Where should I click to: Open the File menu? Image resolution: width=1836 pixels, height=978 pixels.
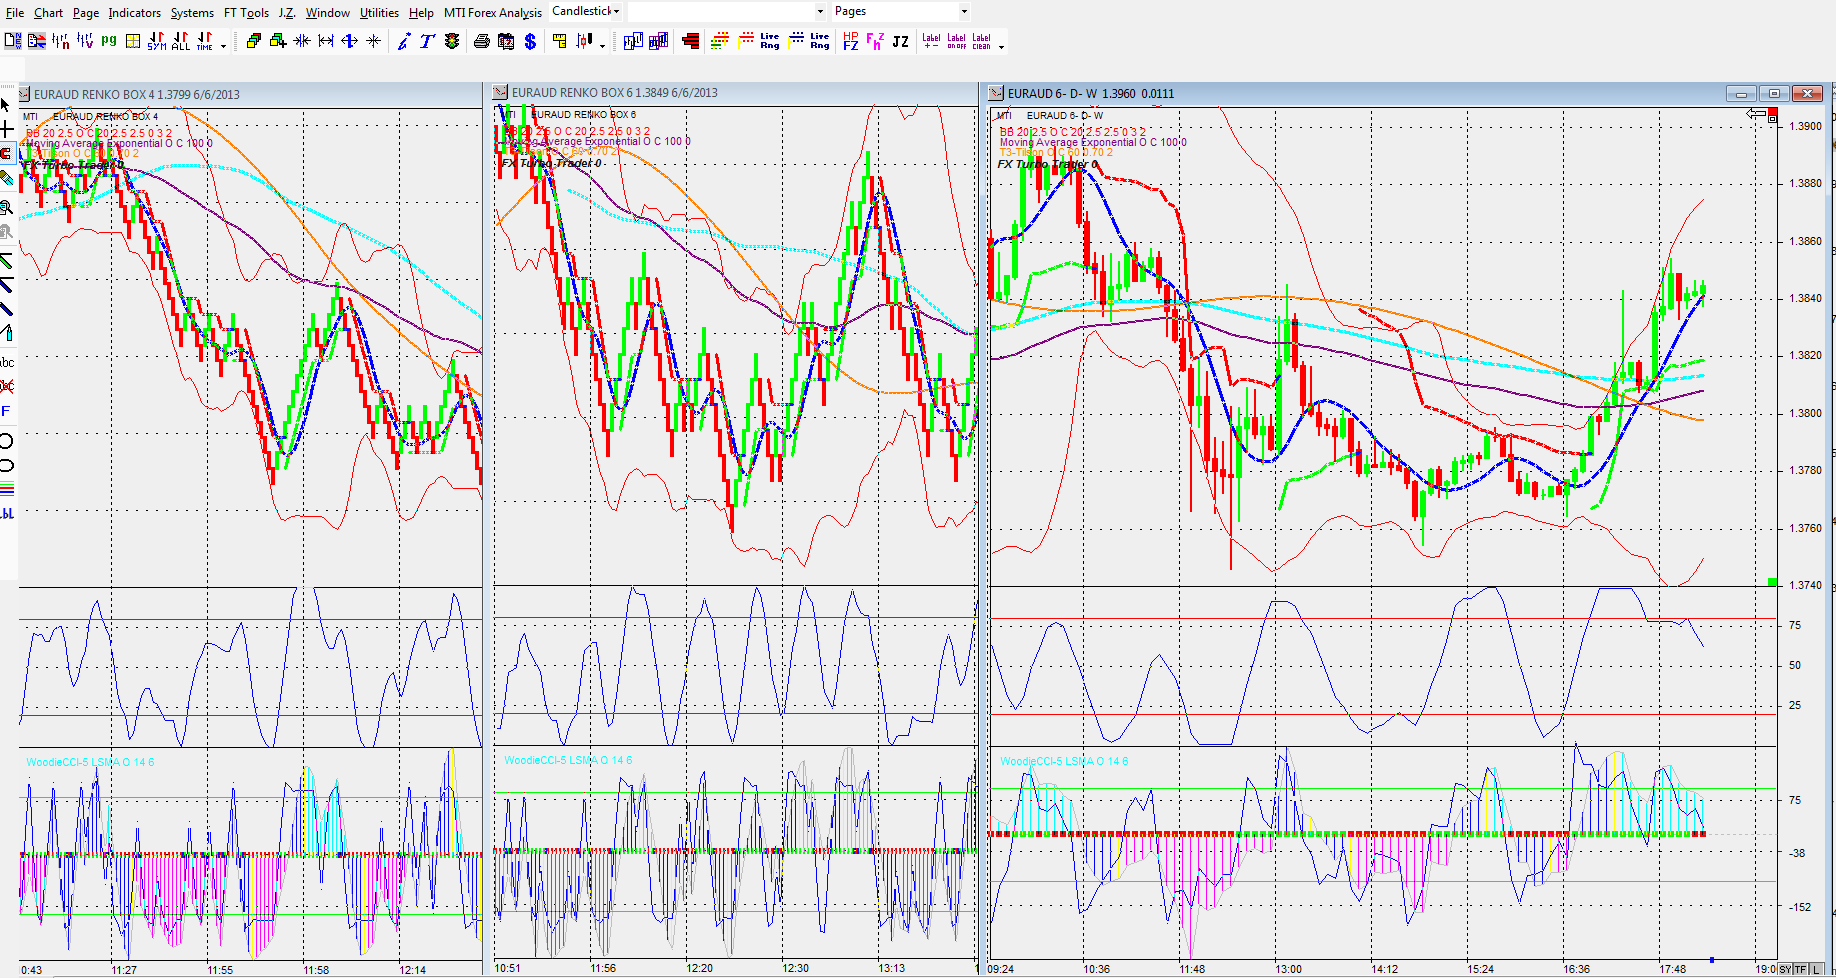pyautogui.click(x=15, y=13)
